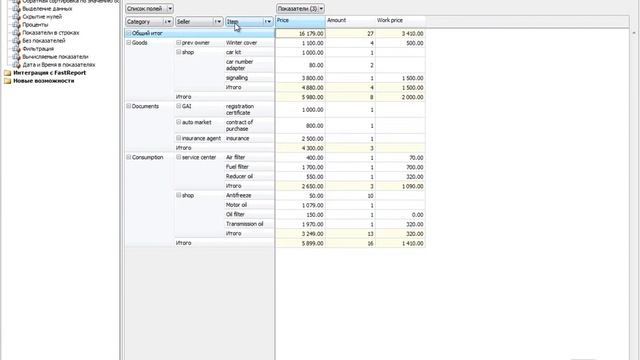Open Выделение данных tree item
Viewport: 640px width, 360px height.
click(47, 9)
